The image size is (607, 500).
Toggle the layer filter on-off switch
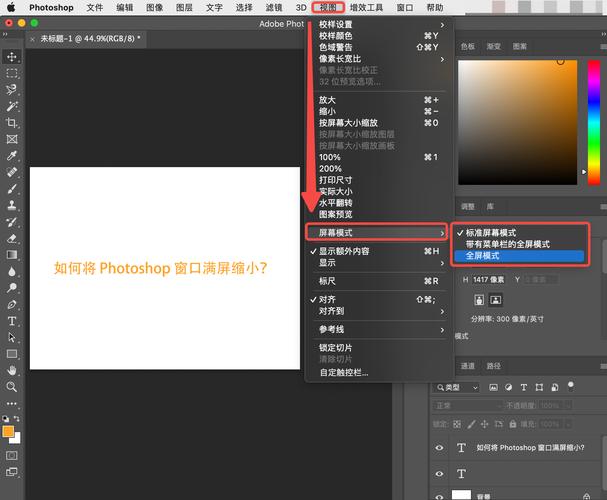(x=570, y=385)
